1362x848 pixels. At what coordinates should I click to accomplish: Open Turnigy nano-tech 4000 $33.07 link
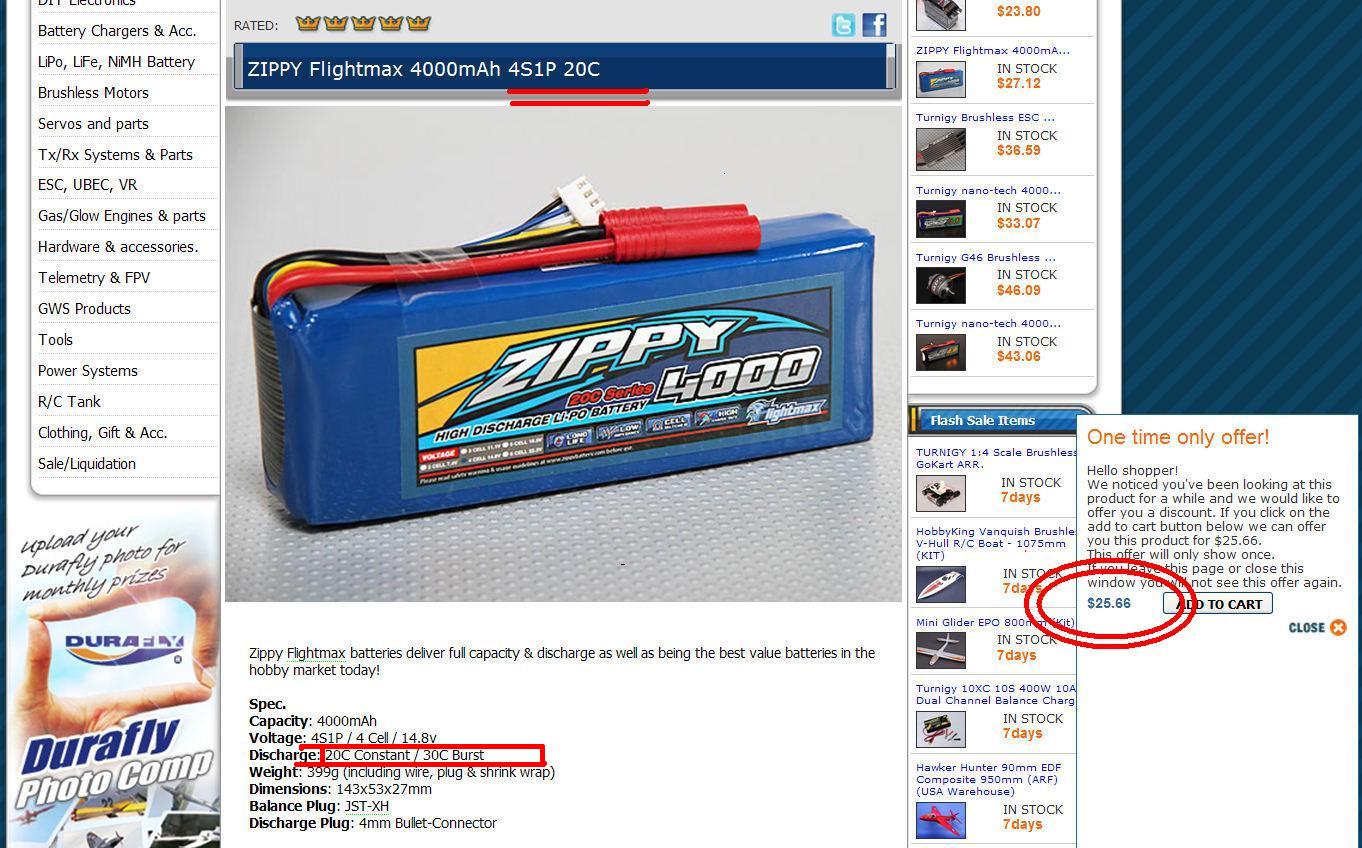[988, 190]
